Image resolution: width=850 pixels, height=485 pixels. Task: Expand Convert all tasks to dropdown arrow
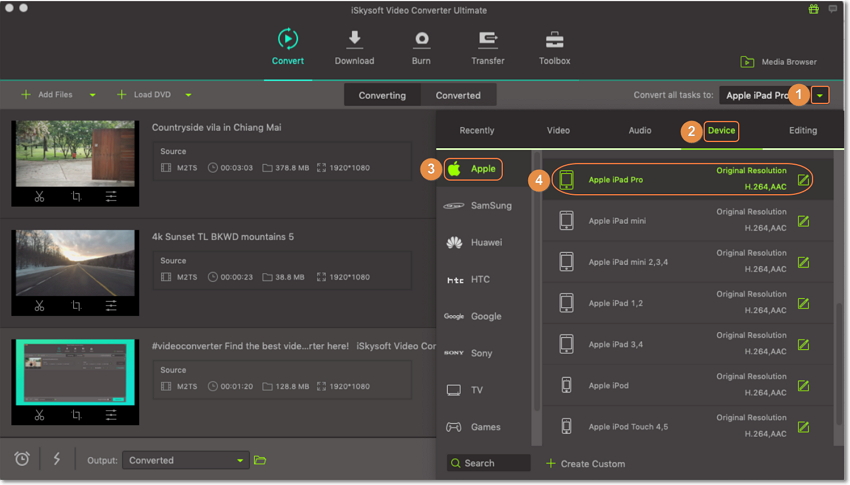820,95
